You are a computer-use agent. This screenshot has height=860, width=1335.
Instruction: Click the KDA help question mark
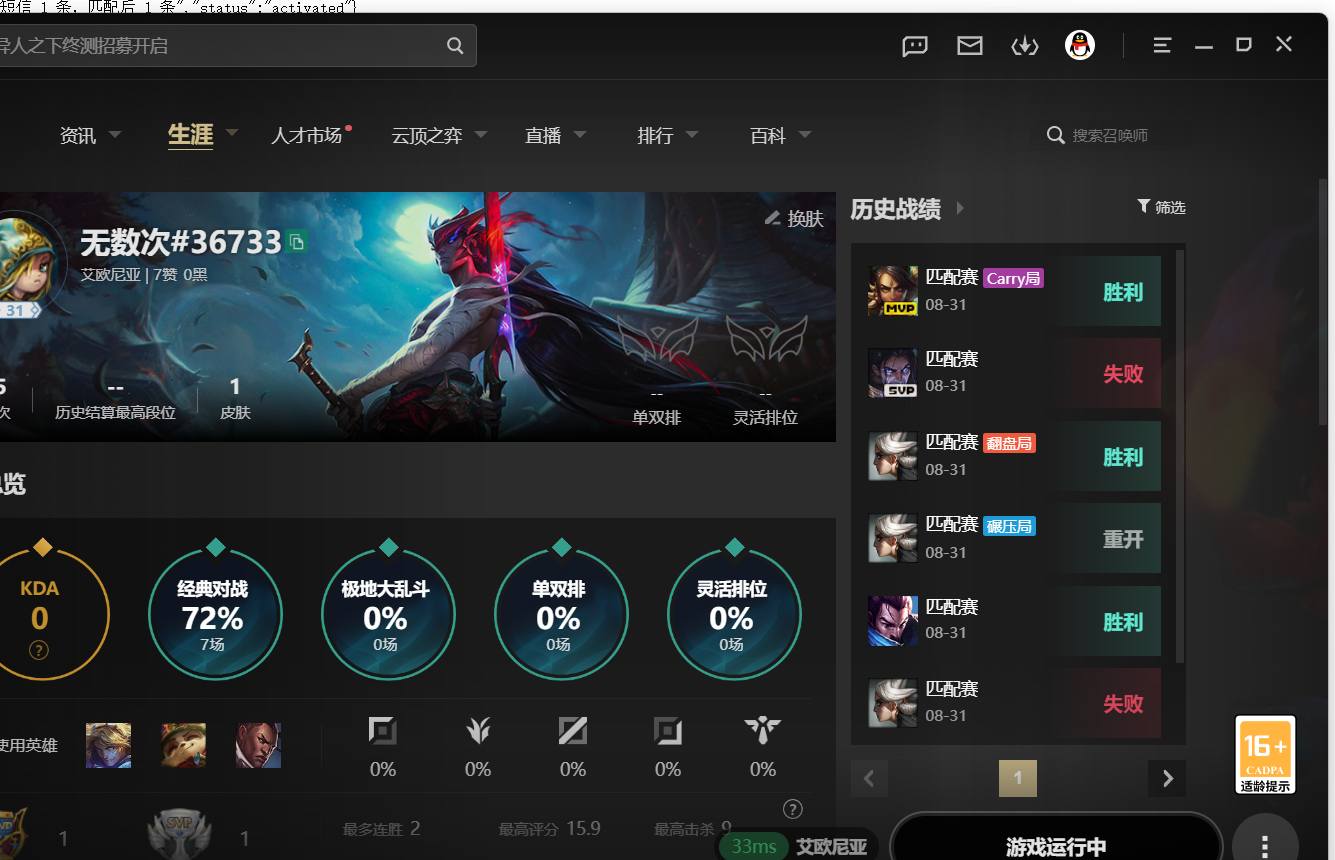(x=39, y=651)
